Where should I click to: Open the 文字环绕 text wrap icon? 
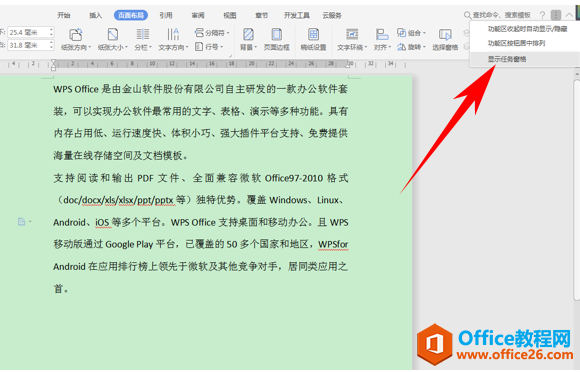coord(352,34)
